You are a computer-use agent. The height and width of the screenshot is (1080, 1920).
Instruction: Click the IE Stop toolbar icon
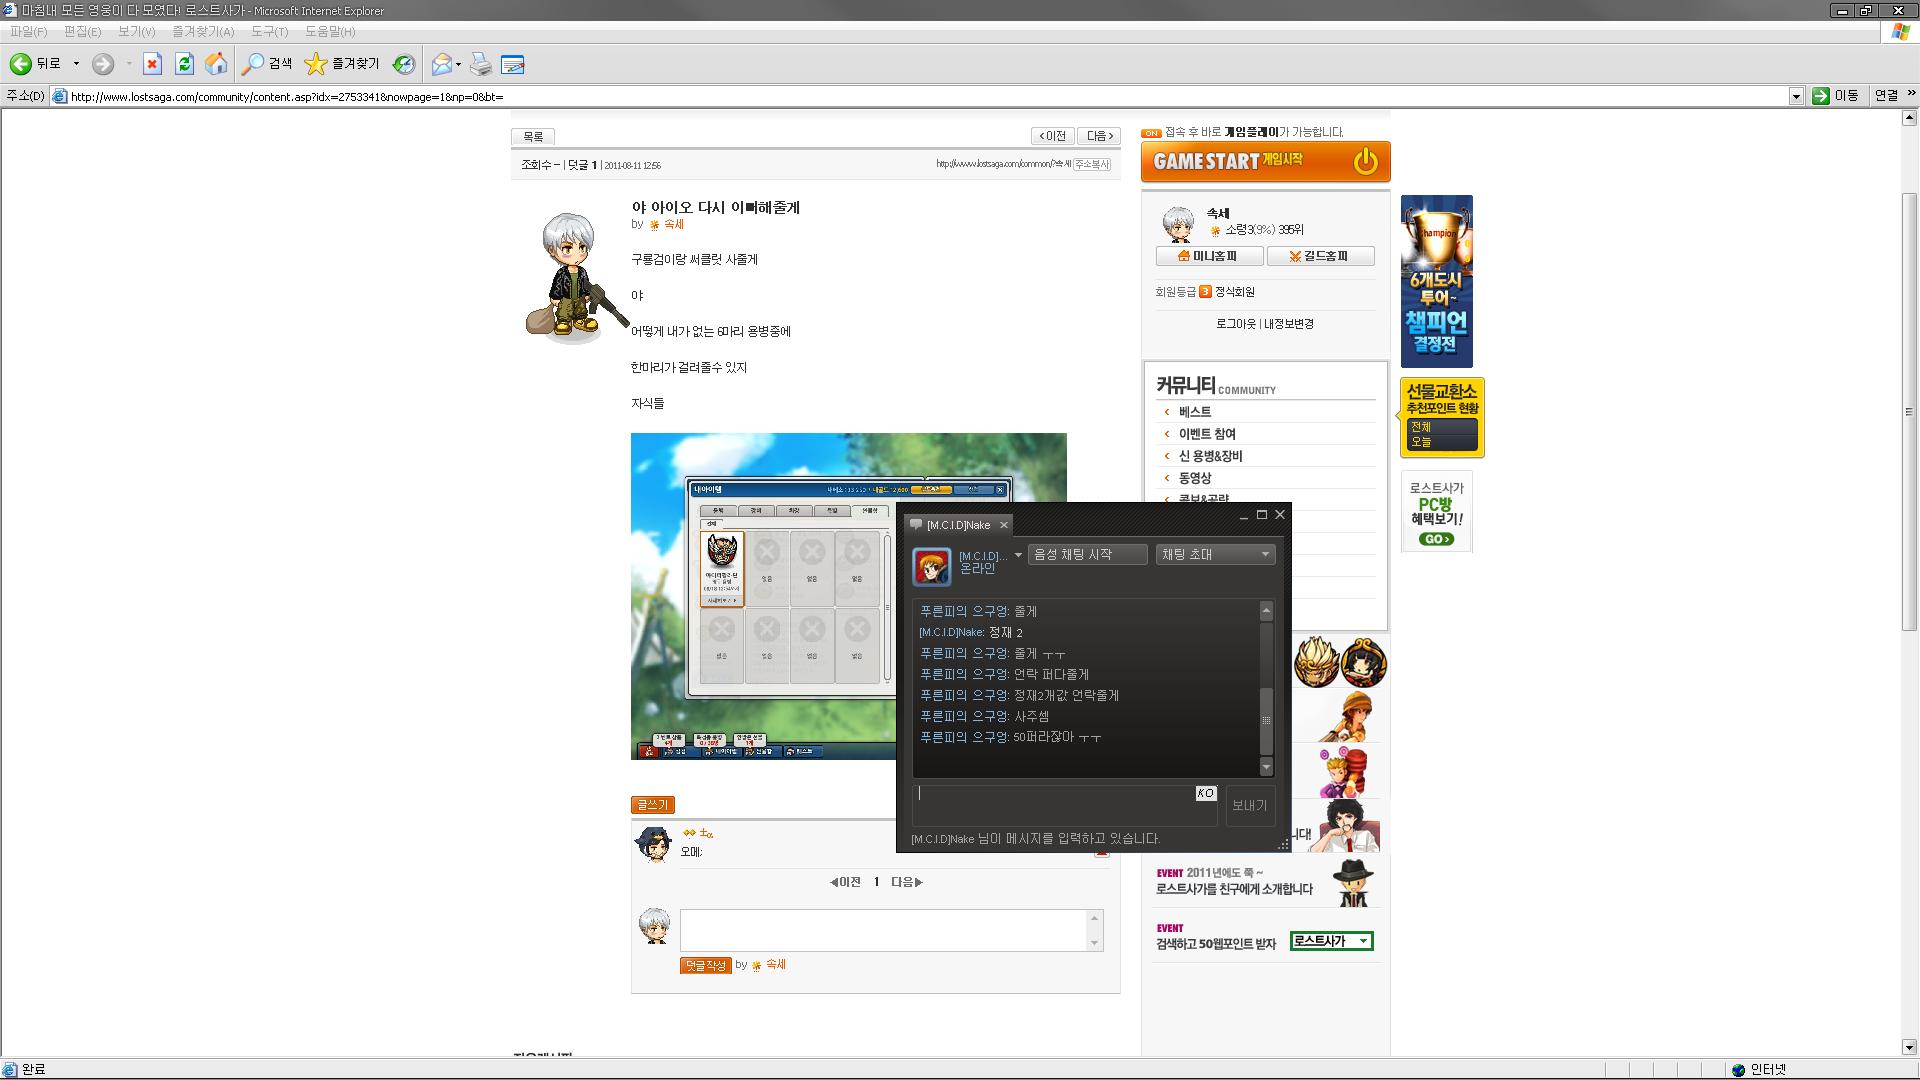(x=152, y=64)
